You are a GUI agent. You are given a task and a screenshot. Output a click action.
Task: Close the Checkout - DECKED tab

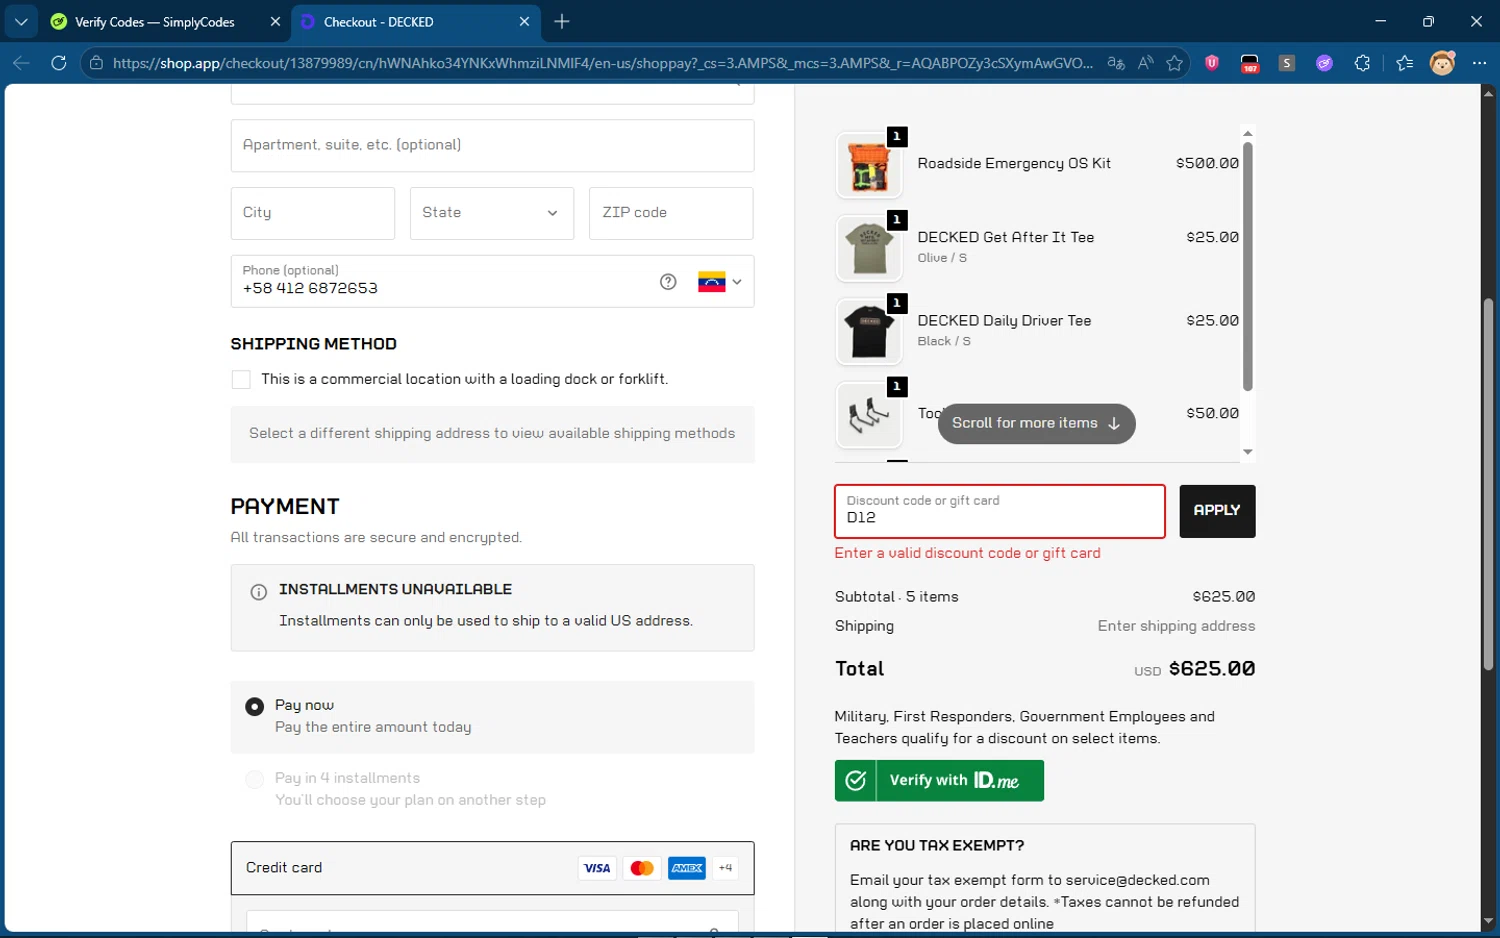click(x=524, y=21)
